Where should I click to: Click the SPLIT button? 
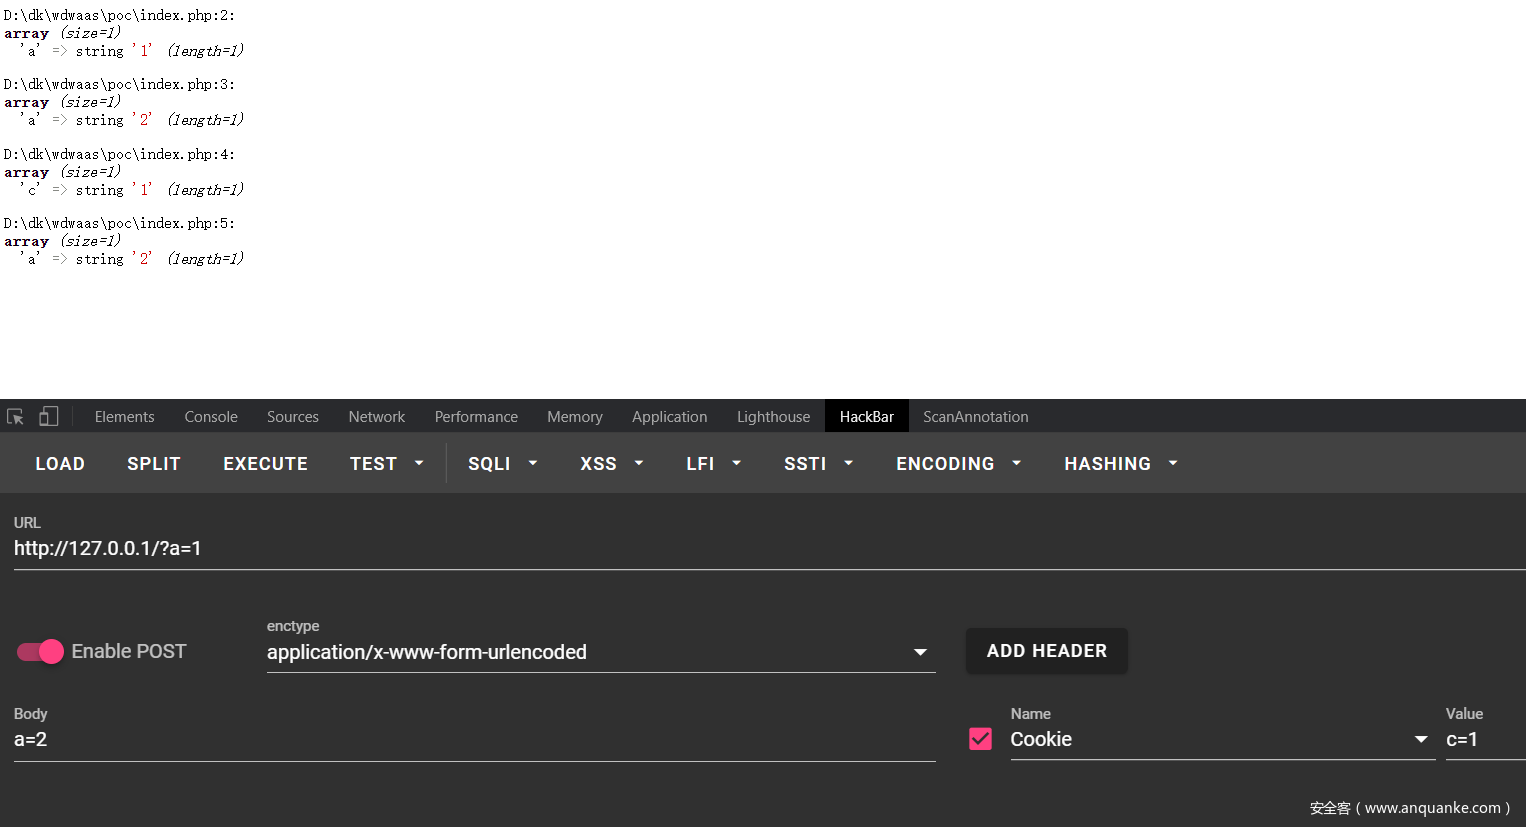[x=154, y=464]
